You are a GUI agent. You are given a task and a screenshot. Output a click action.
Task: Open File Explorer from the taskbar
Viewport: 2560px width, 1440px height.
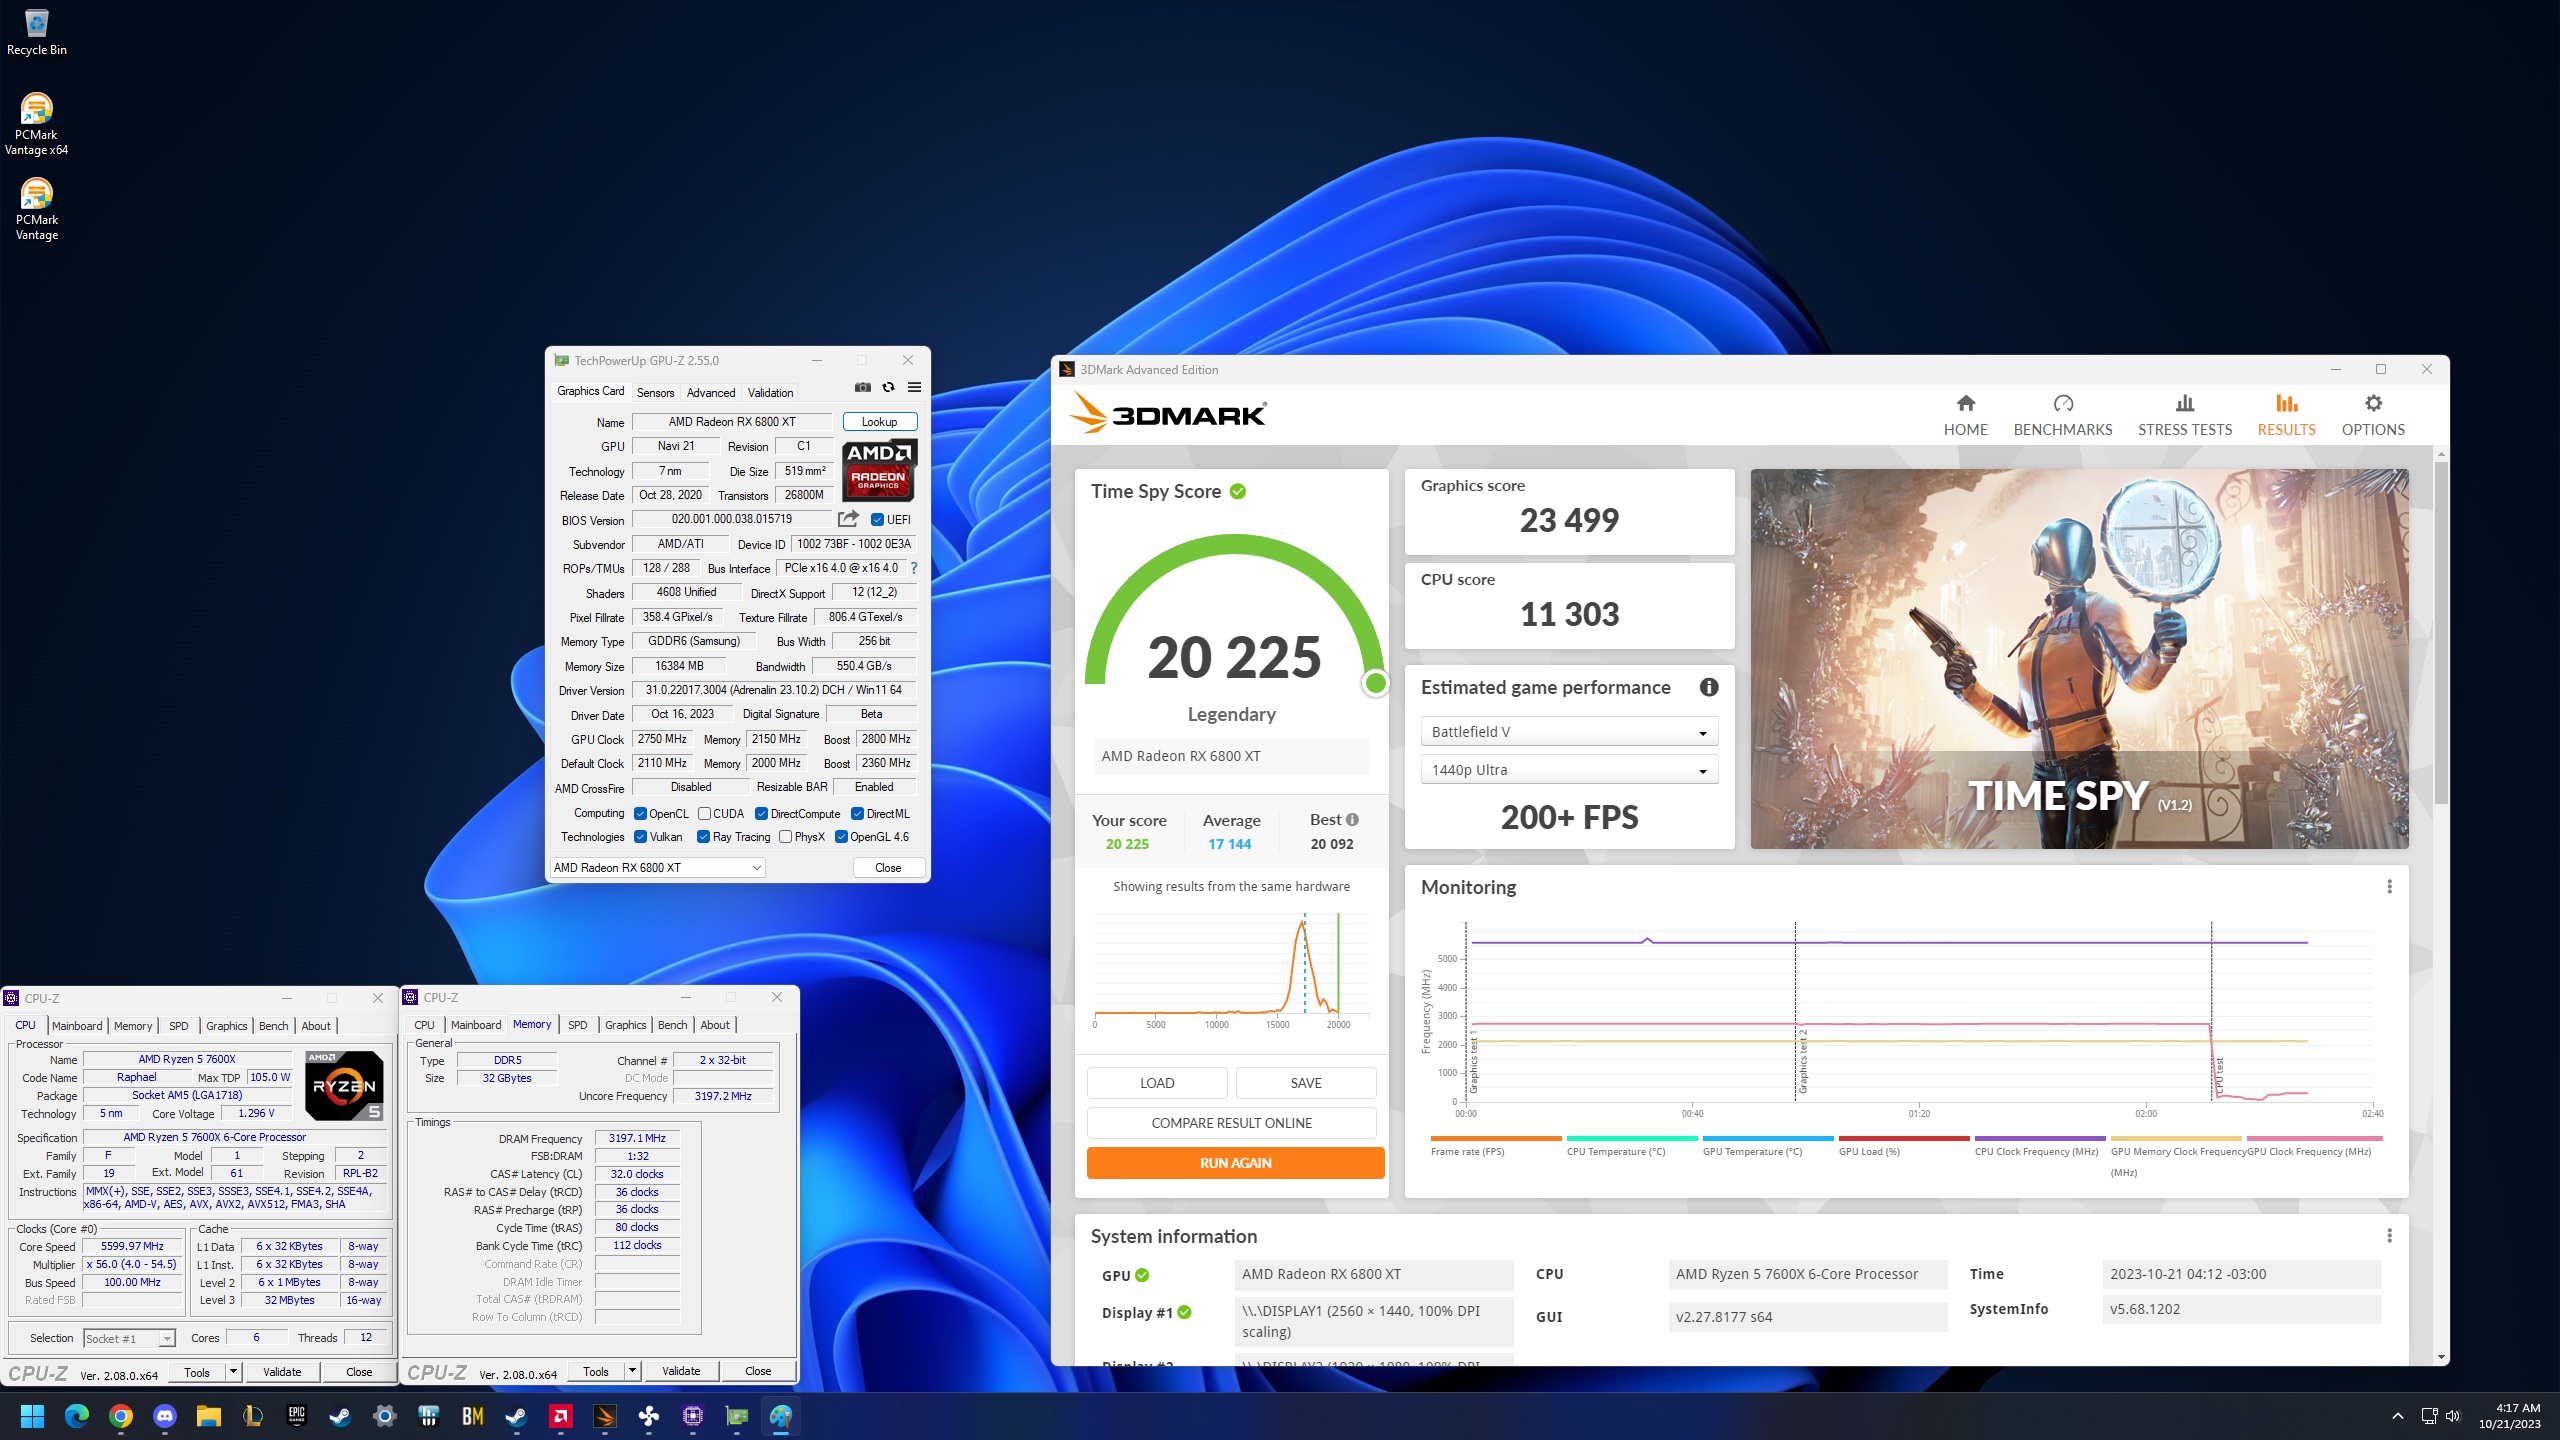pyautogui.click(x=208, y=1416)
